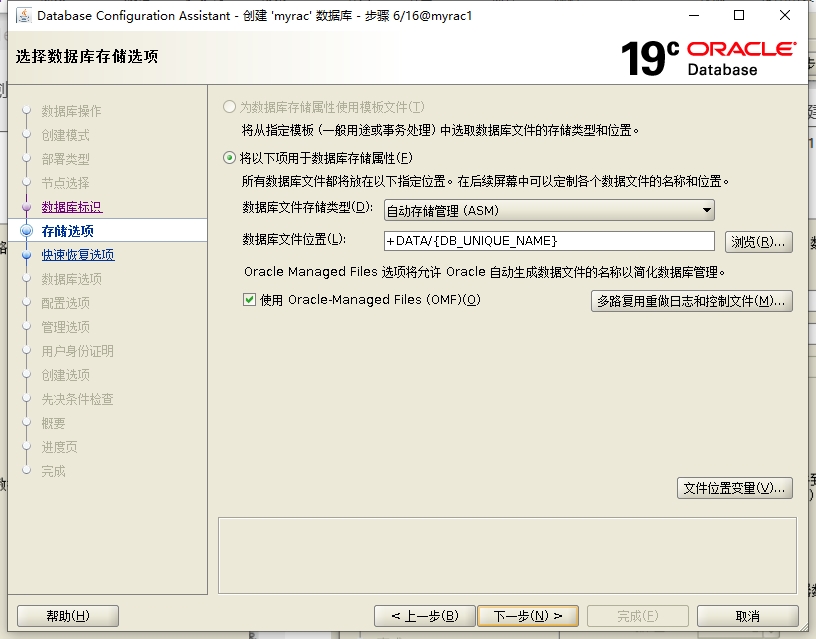This screenshot has height=639, width=816.
Task: Proceed with 下一步(N) button
Action: point(528,616)
